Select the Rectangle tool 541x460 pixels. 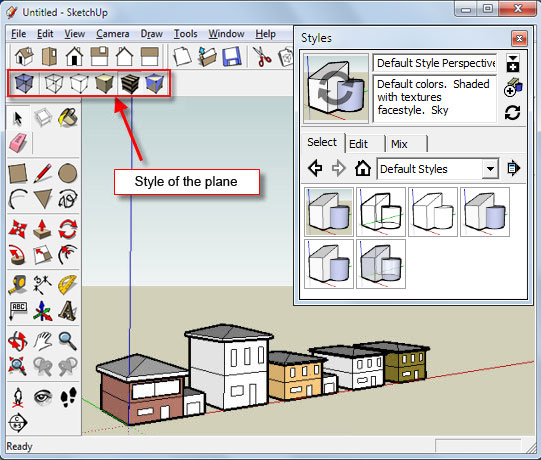coord(18,173)
